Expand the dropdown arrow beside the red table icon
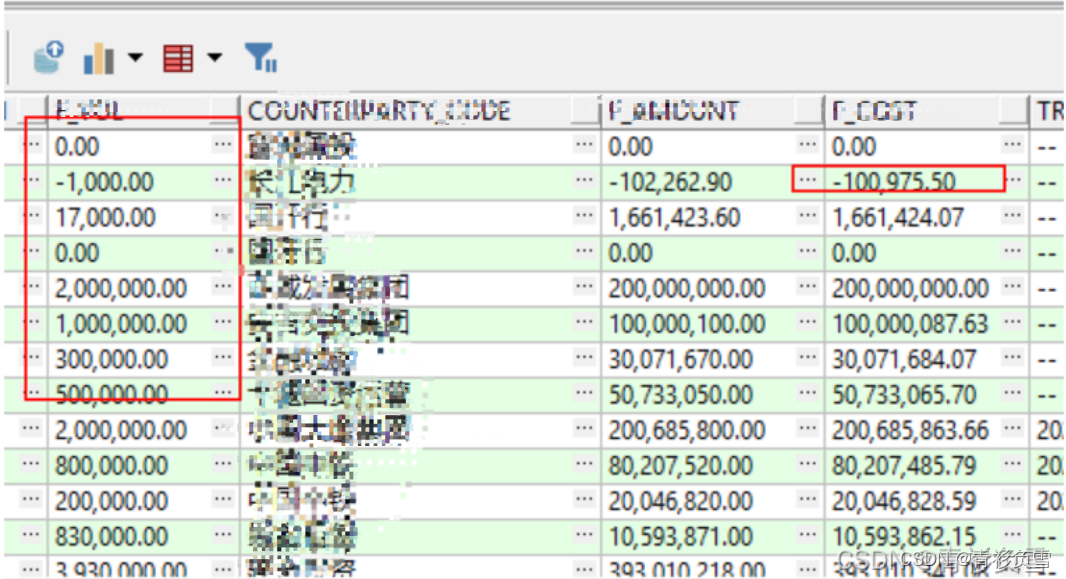This screenshot has height=579, width=1066. tap(215, 57)
